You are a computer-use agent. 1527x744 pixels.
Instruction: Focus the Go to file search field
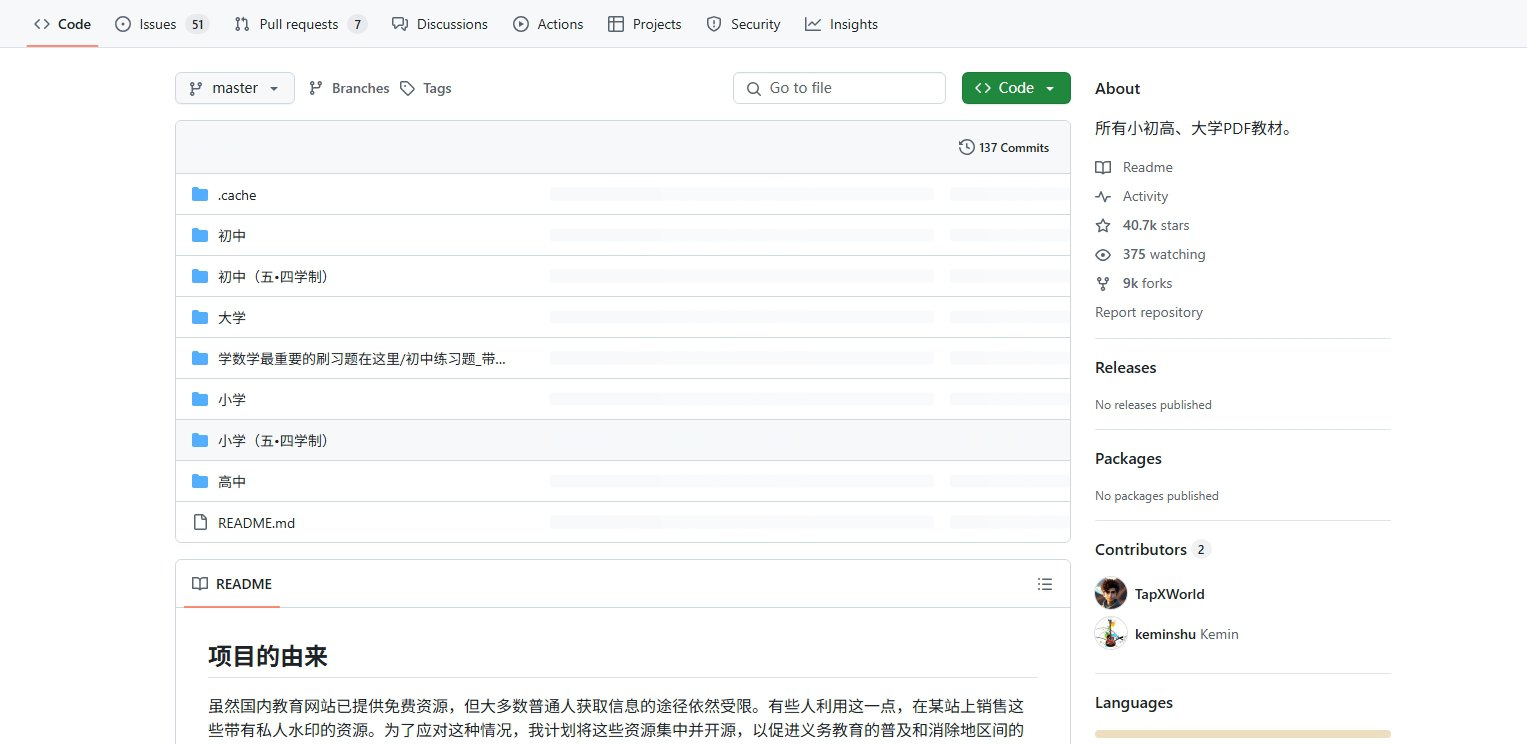point(839,88)
